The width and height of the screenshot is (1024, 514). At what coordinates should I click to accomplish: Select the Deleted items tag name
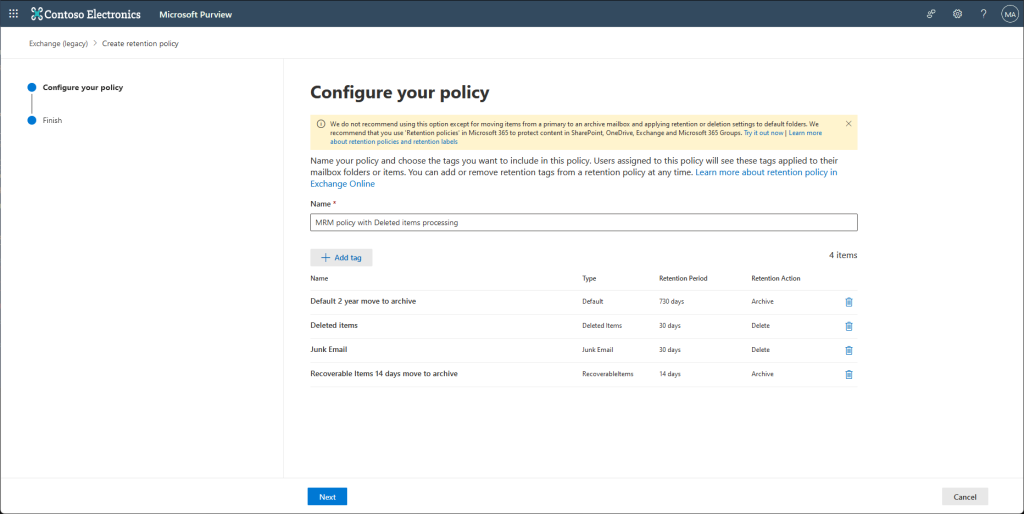coord(334,325)
